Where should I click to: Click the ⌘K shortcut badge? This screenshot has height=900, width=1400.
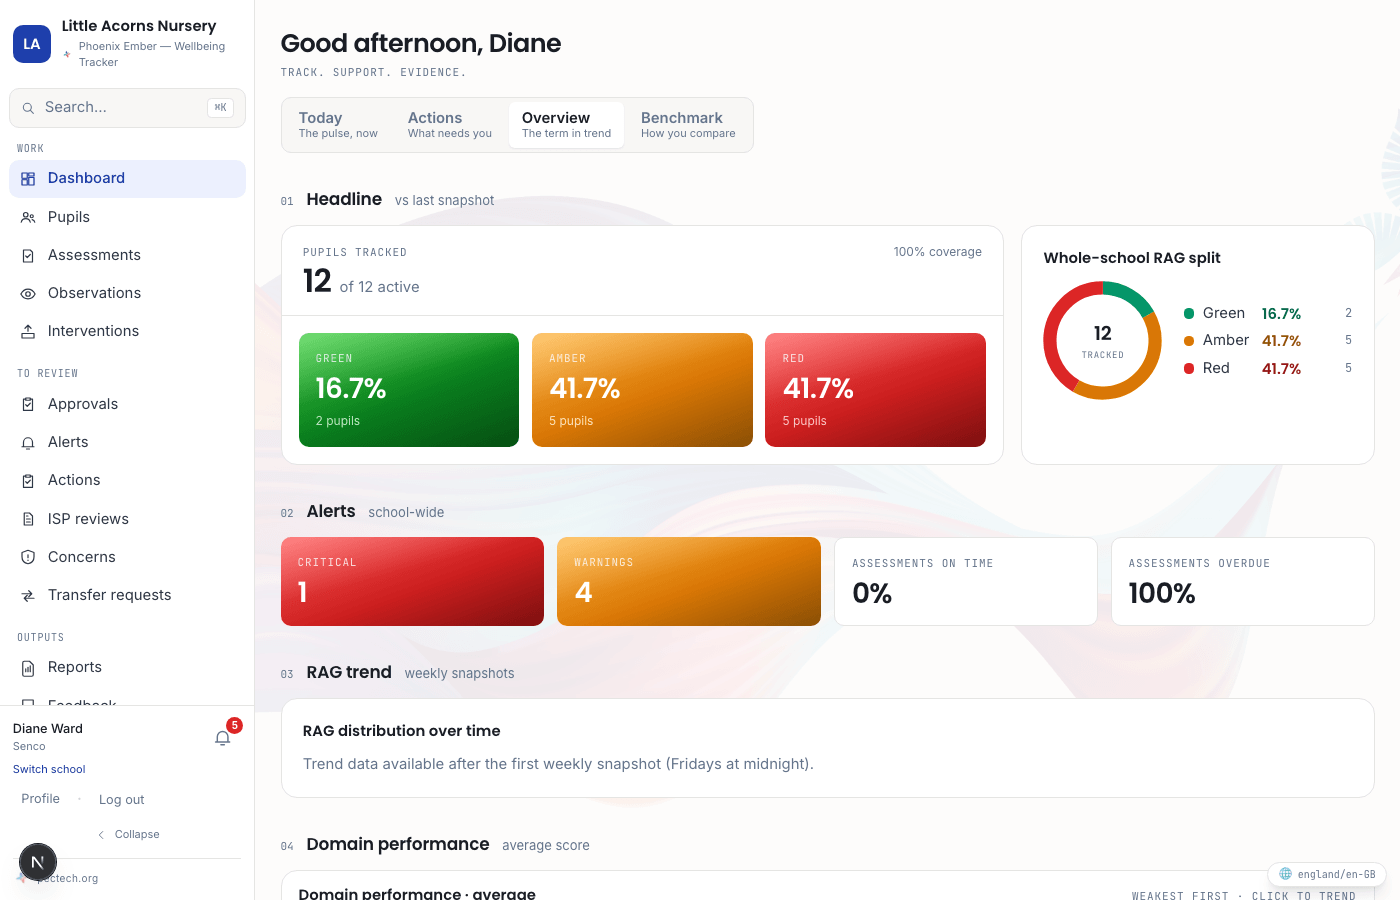(221, 107)
